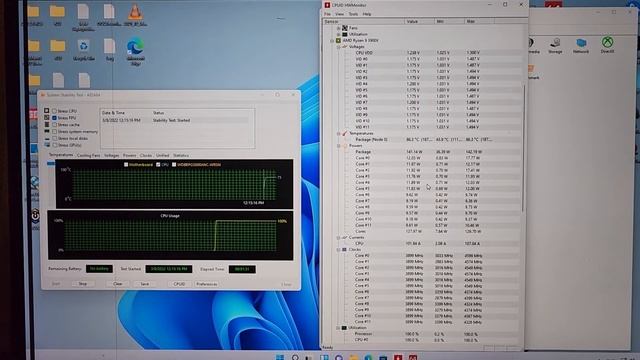
Task: Click the memory icon beside Stress system memory
Action: [x=47, y=131]
